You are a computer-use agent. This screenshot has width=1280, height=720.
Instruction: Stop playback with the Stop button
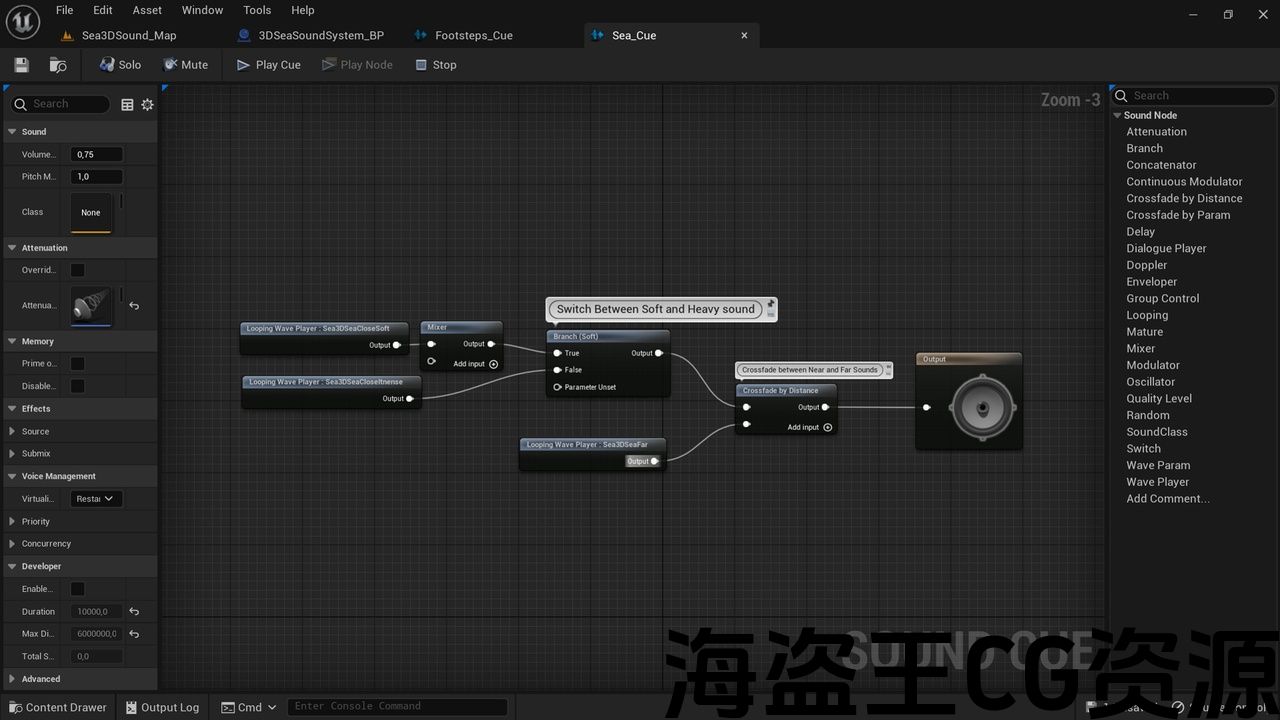435,65
